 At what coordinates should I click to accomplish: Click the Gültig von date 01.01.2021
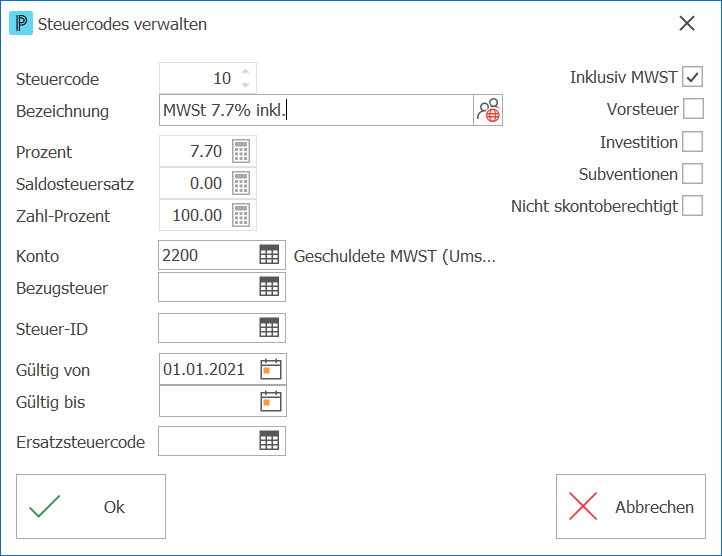tap(204, 369)
